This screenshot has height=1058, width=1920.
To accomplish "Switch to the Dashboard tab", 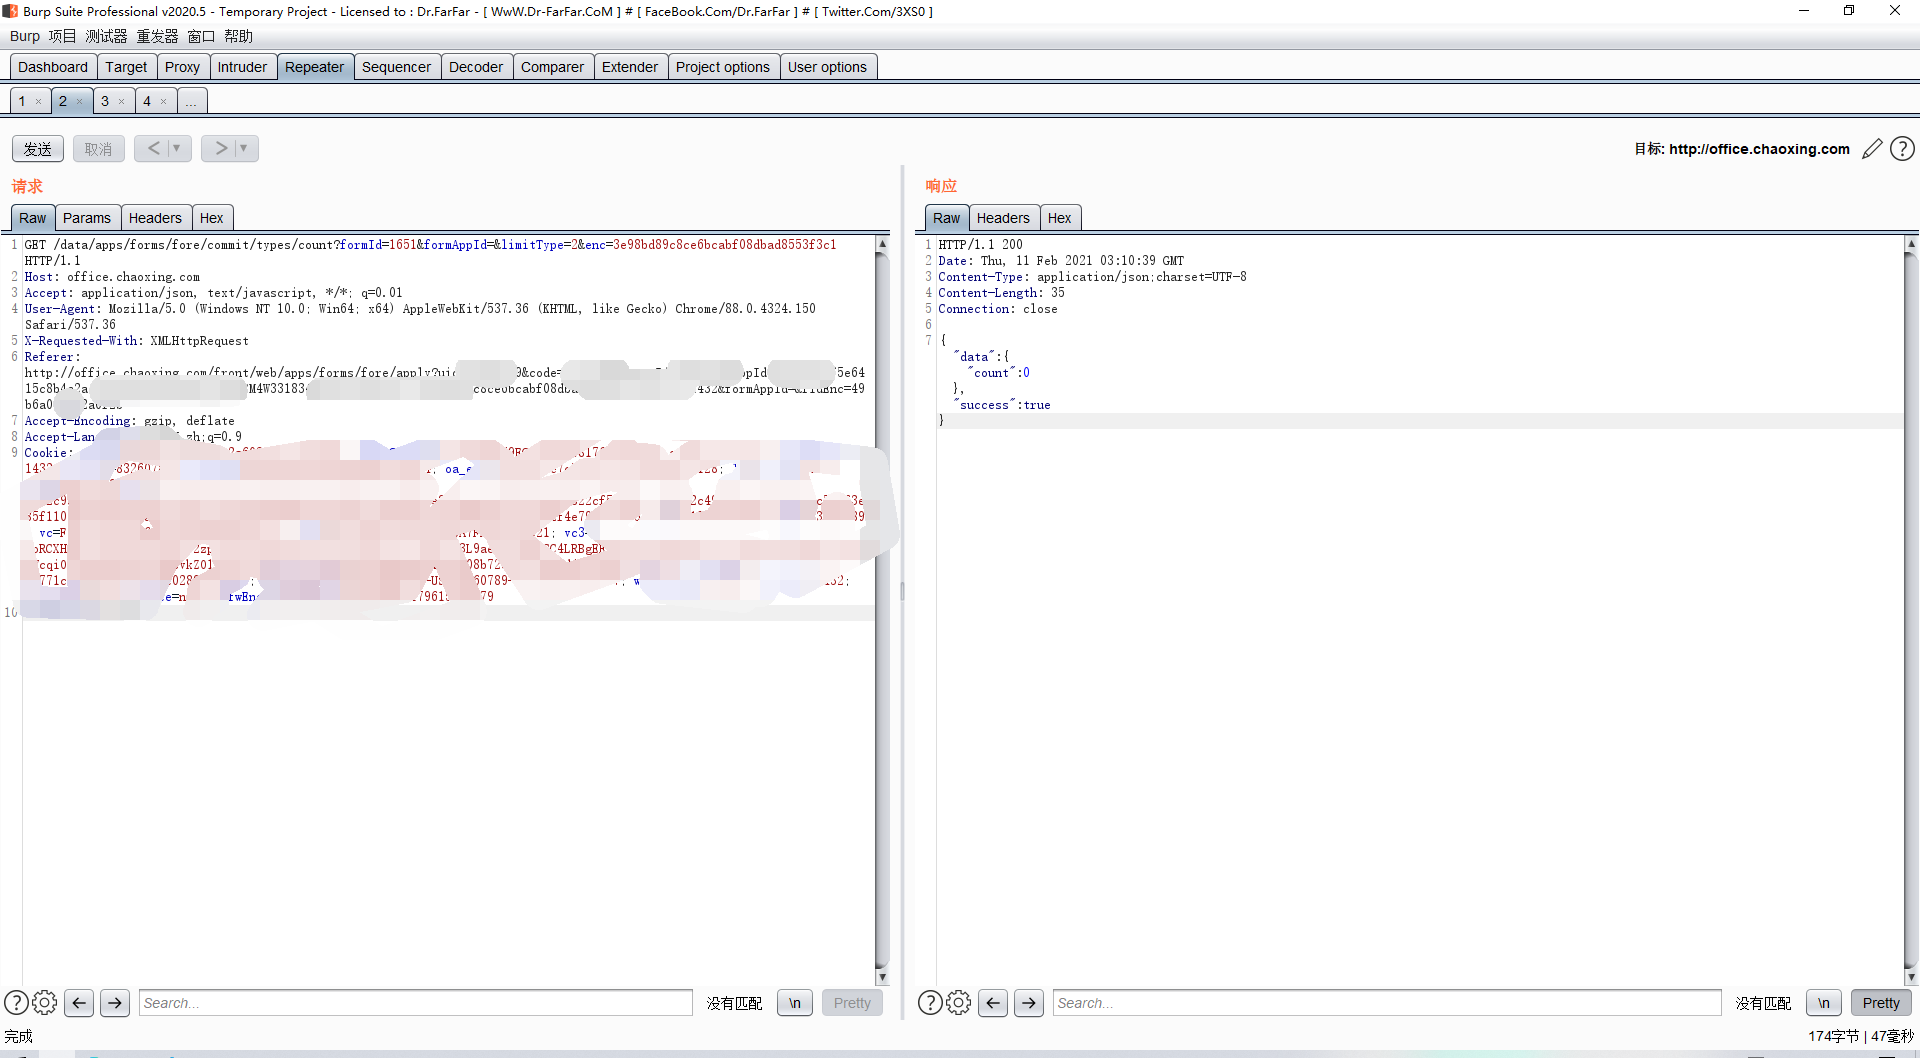I will coord(53,67).
